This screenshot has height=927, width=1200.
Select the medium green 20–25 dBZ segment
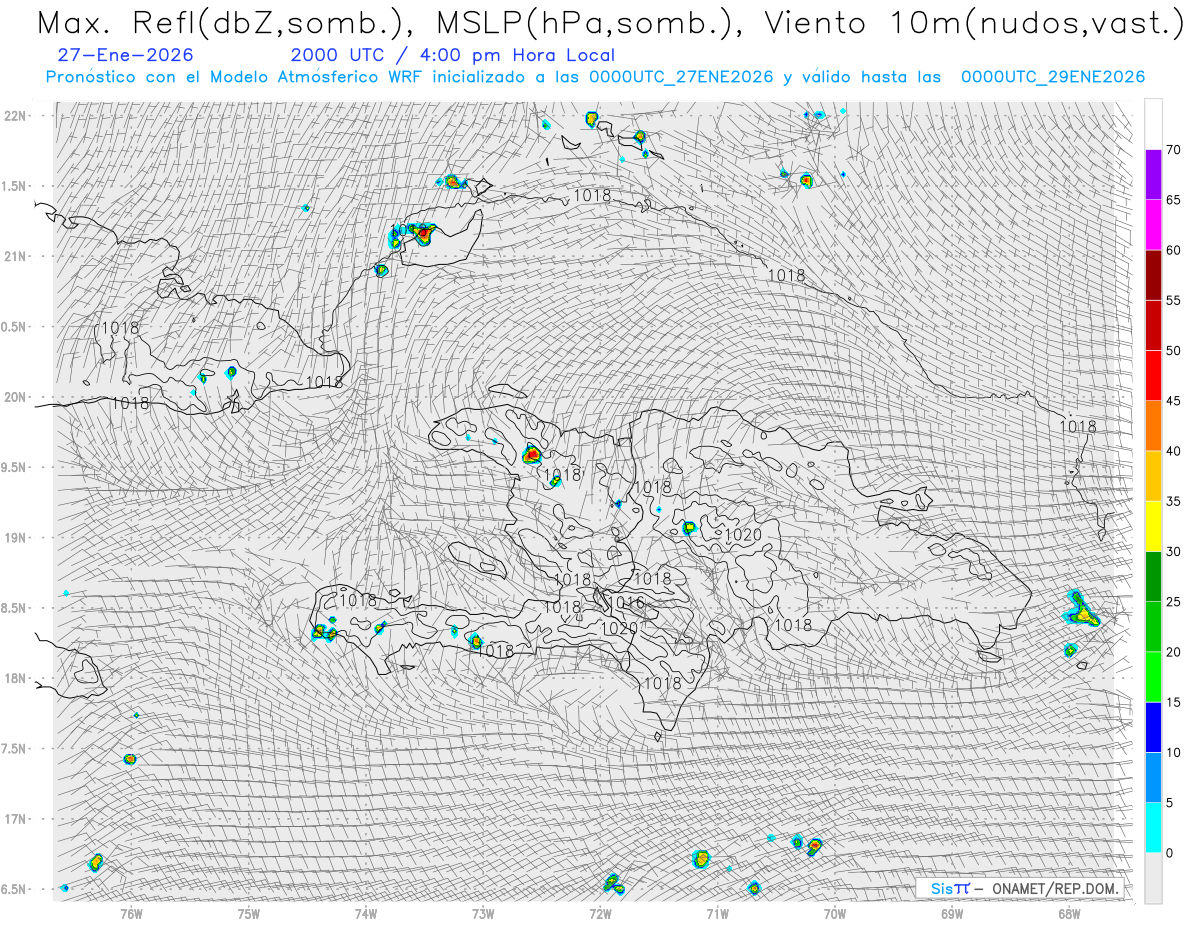click(x=1153, y=627)
